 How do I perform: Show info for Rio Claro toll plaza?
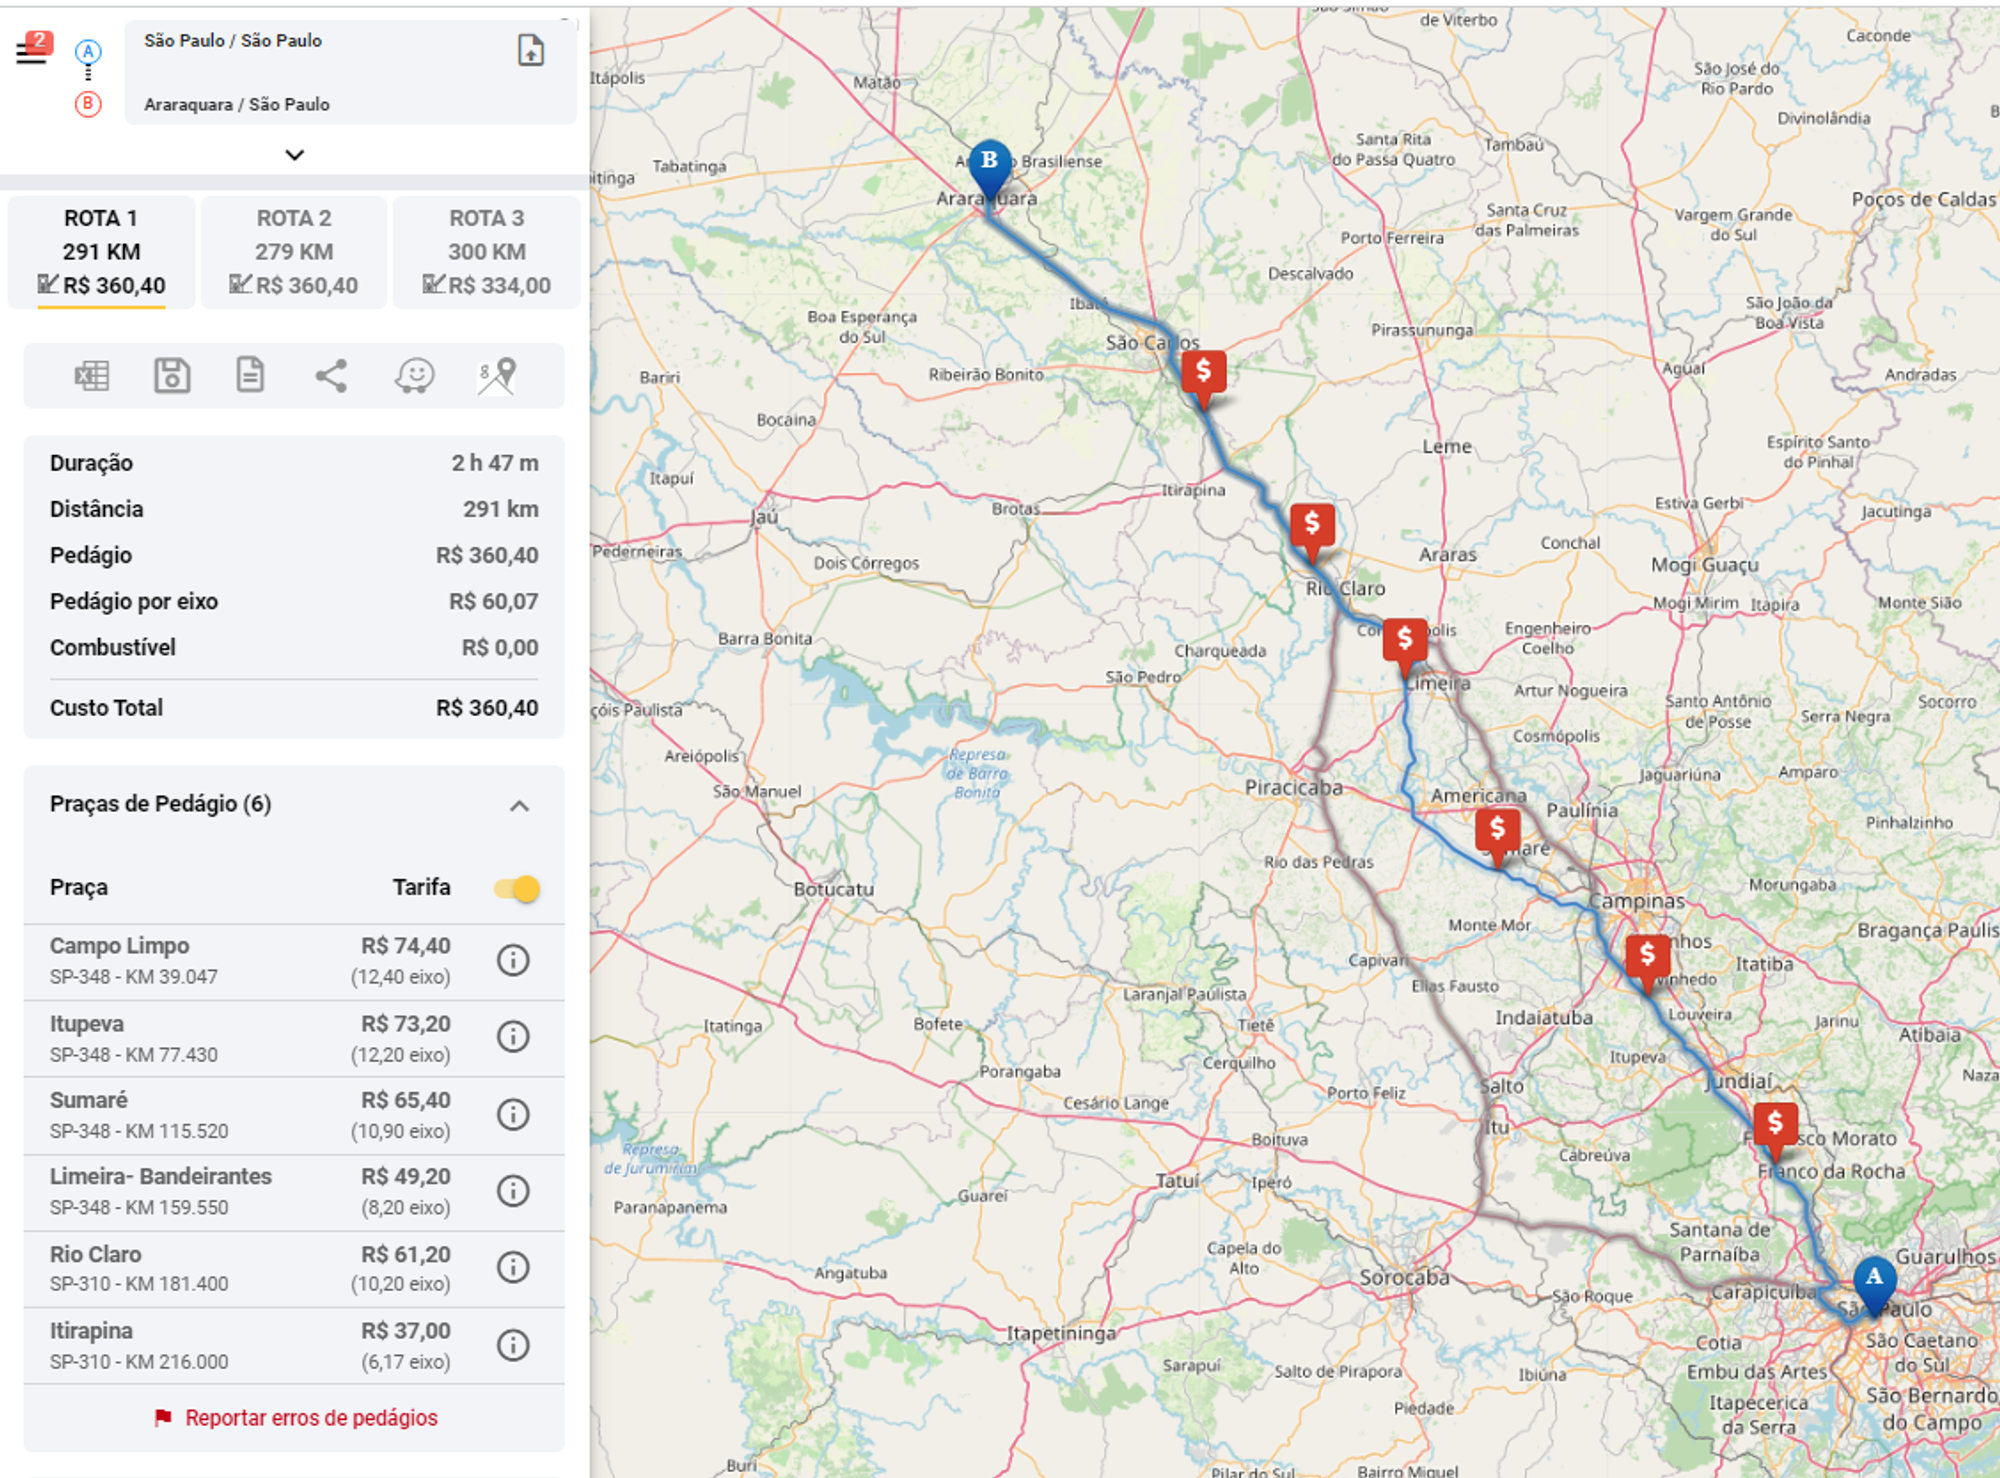(513, 1267)
